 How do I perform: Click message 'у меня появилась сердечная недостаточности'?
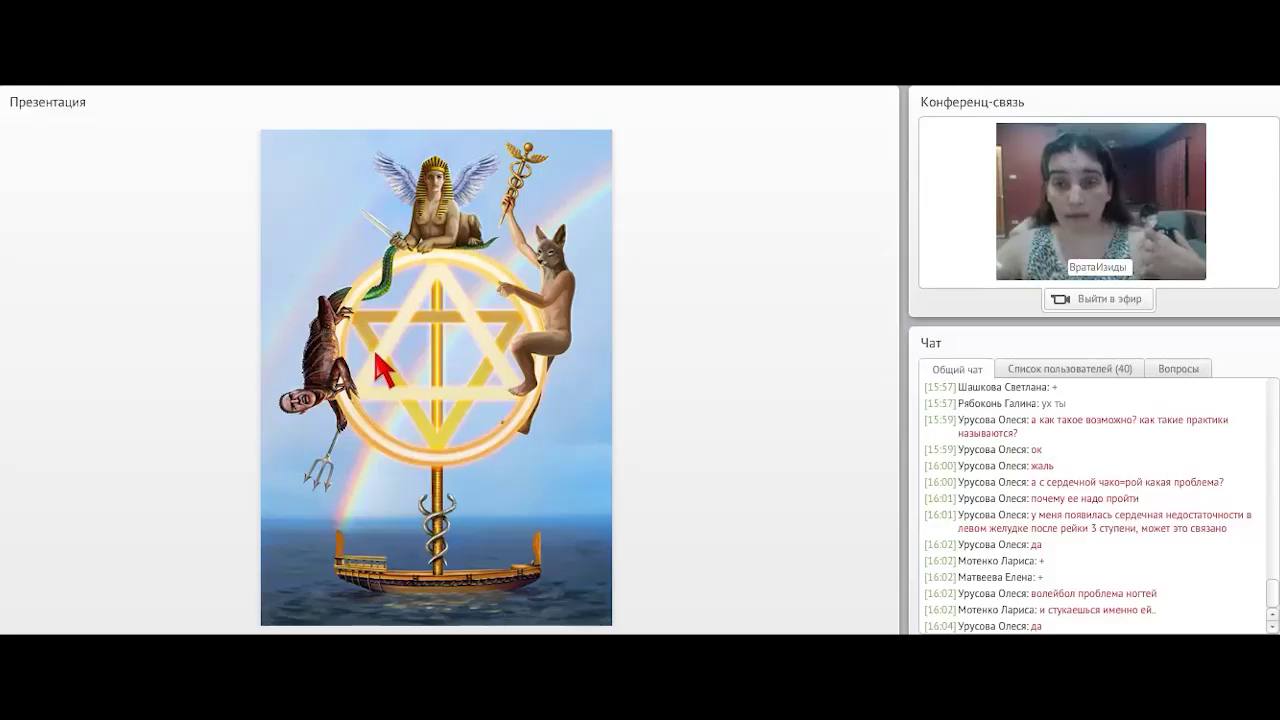tap(1088, 521)
